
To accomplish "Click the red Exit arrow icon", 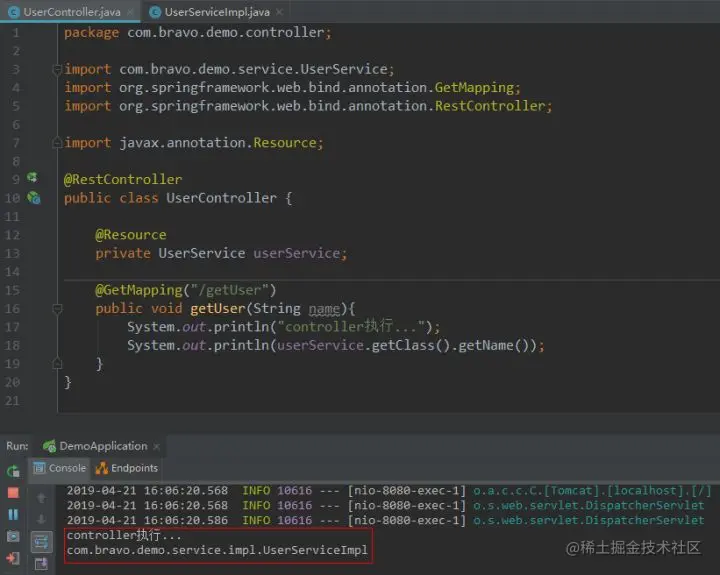I will (x=13, y=558).
